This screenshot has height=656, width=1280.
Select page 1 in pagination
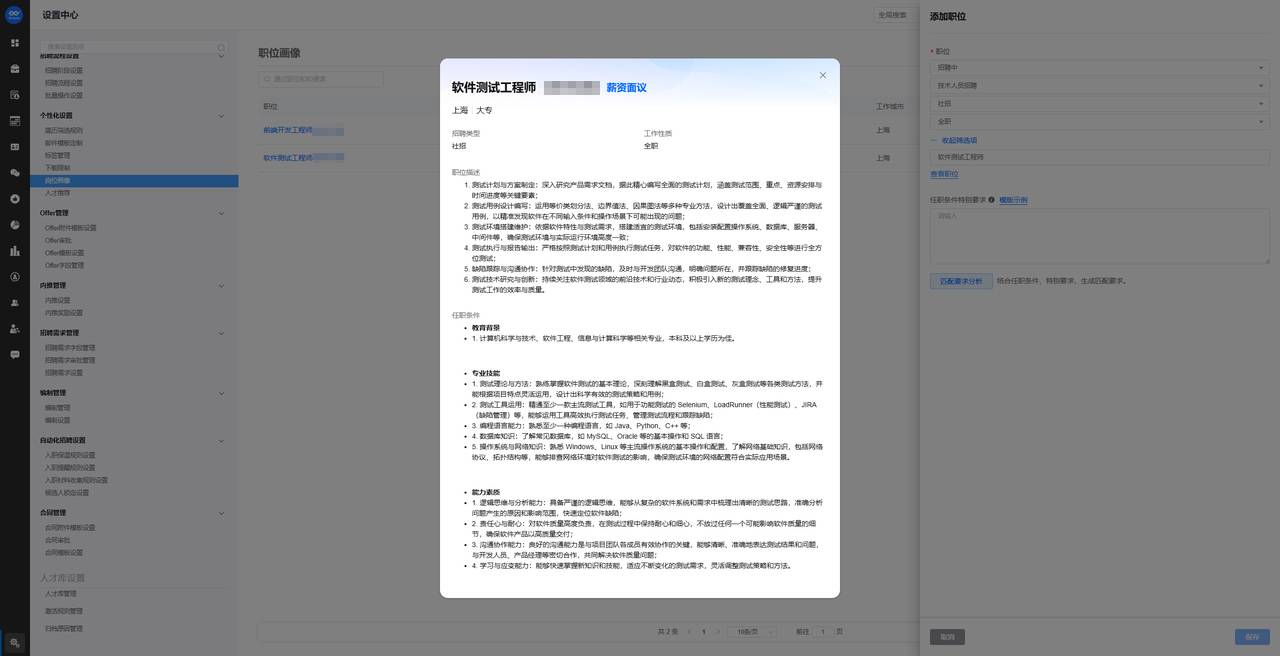[x=704, y=632]
